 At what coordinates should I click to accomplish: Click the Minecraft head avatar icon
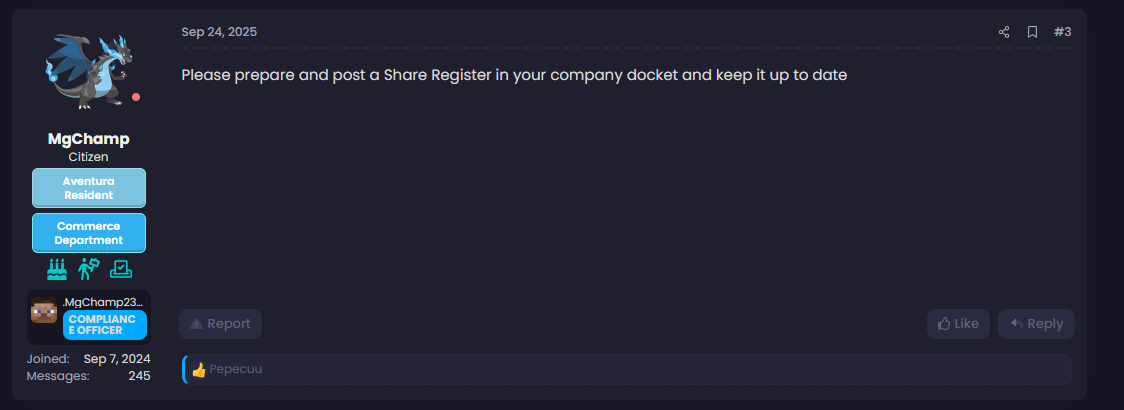(x=44, y=311)
